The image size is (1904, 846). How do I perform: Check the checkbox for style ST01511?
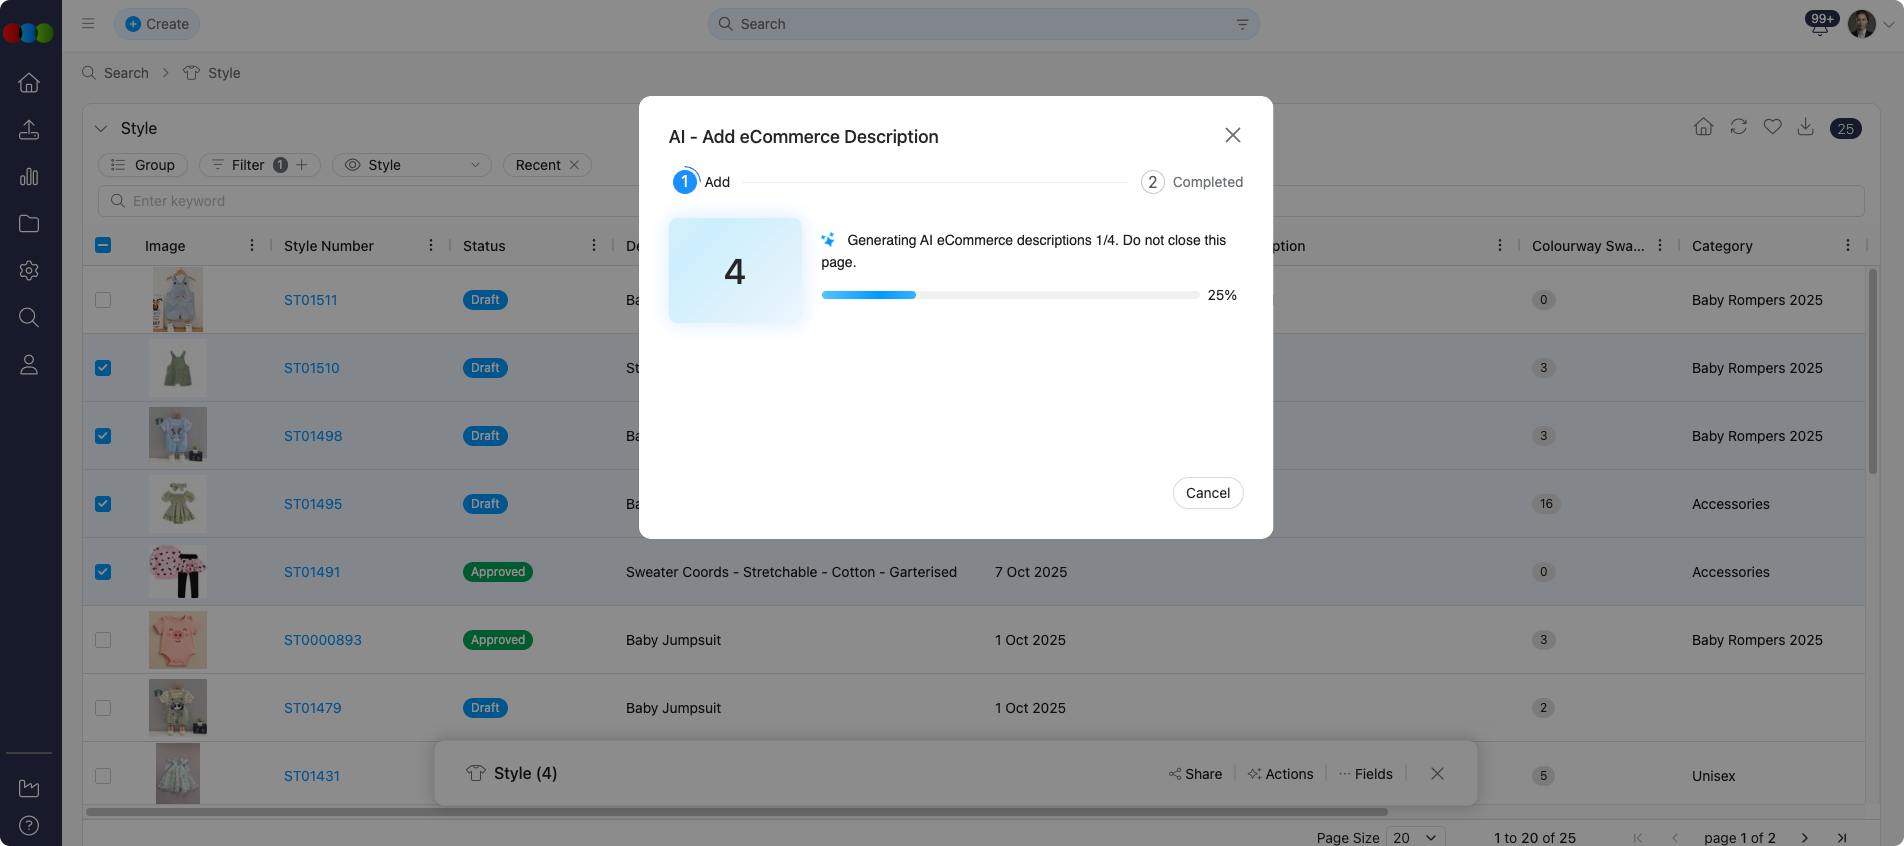click(x=103, y=300)
